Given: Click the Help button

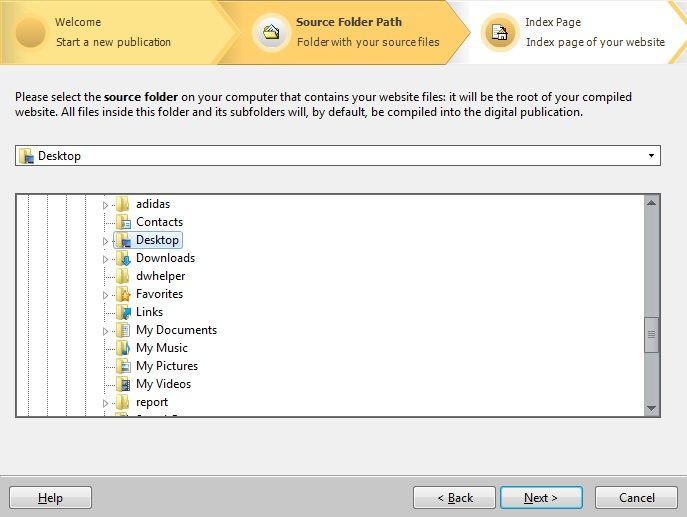Looking at the screenshot, I should (50, 498).
